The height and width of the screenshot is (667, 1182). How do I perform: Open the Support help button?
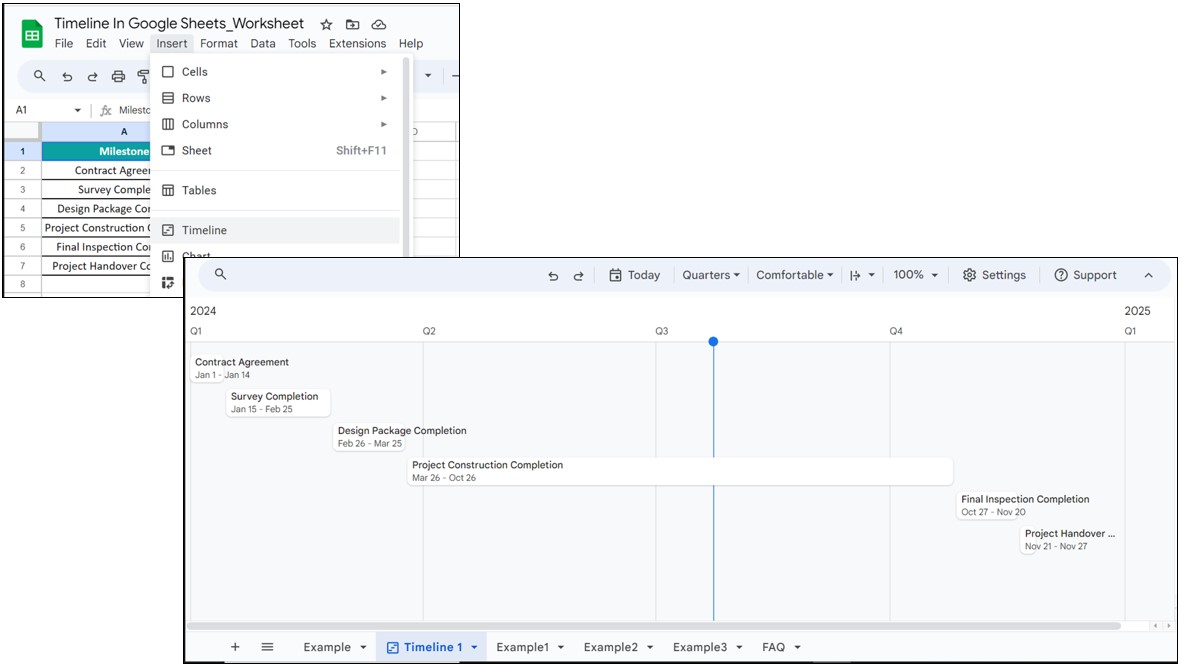1085,275
